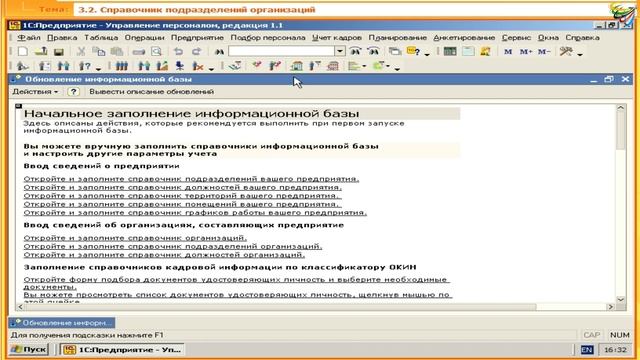Expand arrow after person with red X
The image size is (640, 360).
[x=211, y=68]
